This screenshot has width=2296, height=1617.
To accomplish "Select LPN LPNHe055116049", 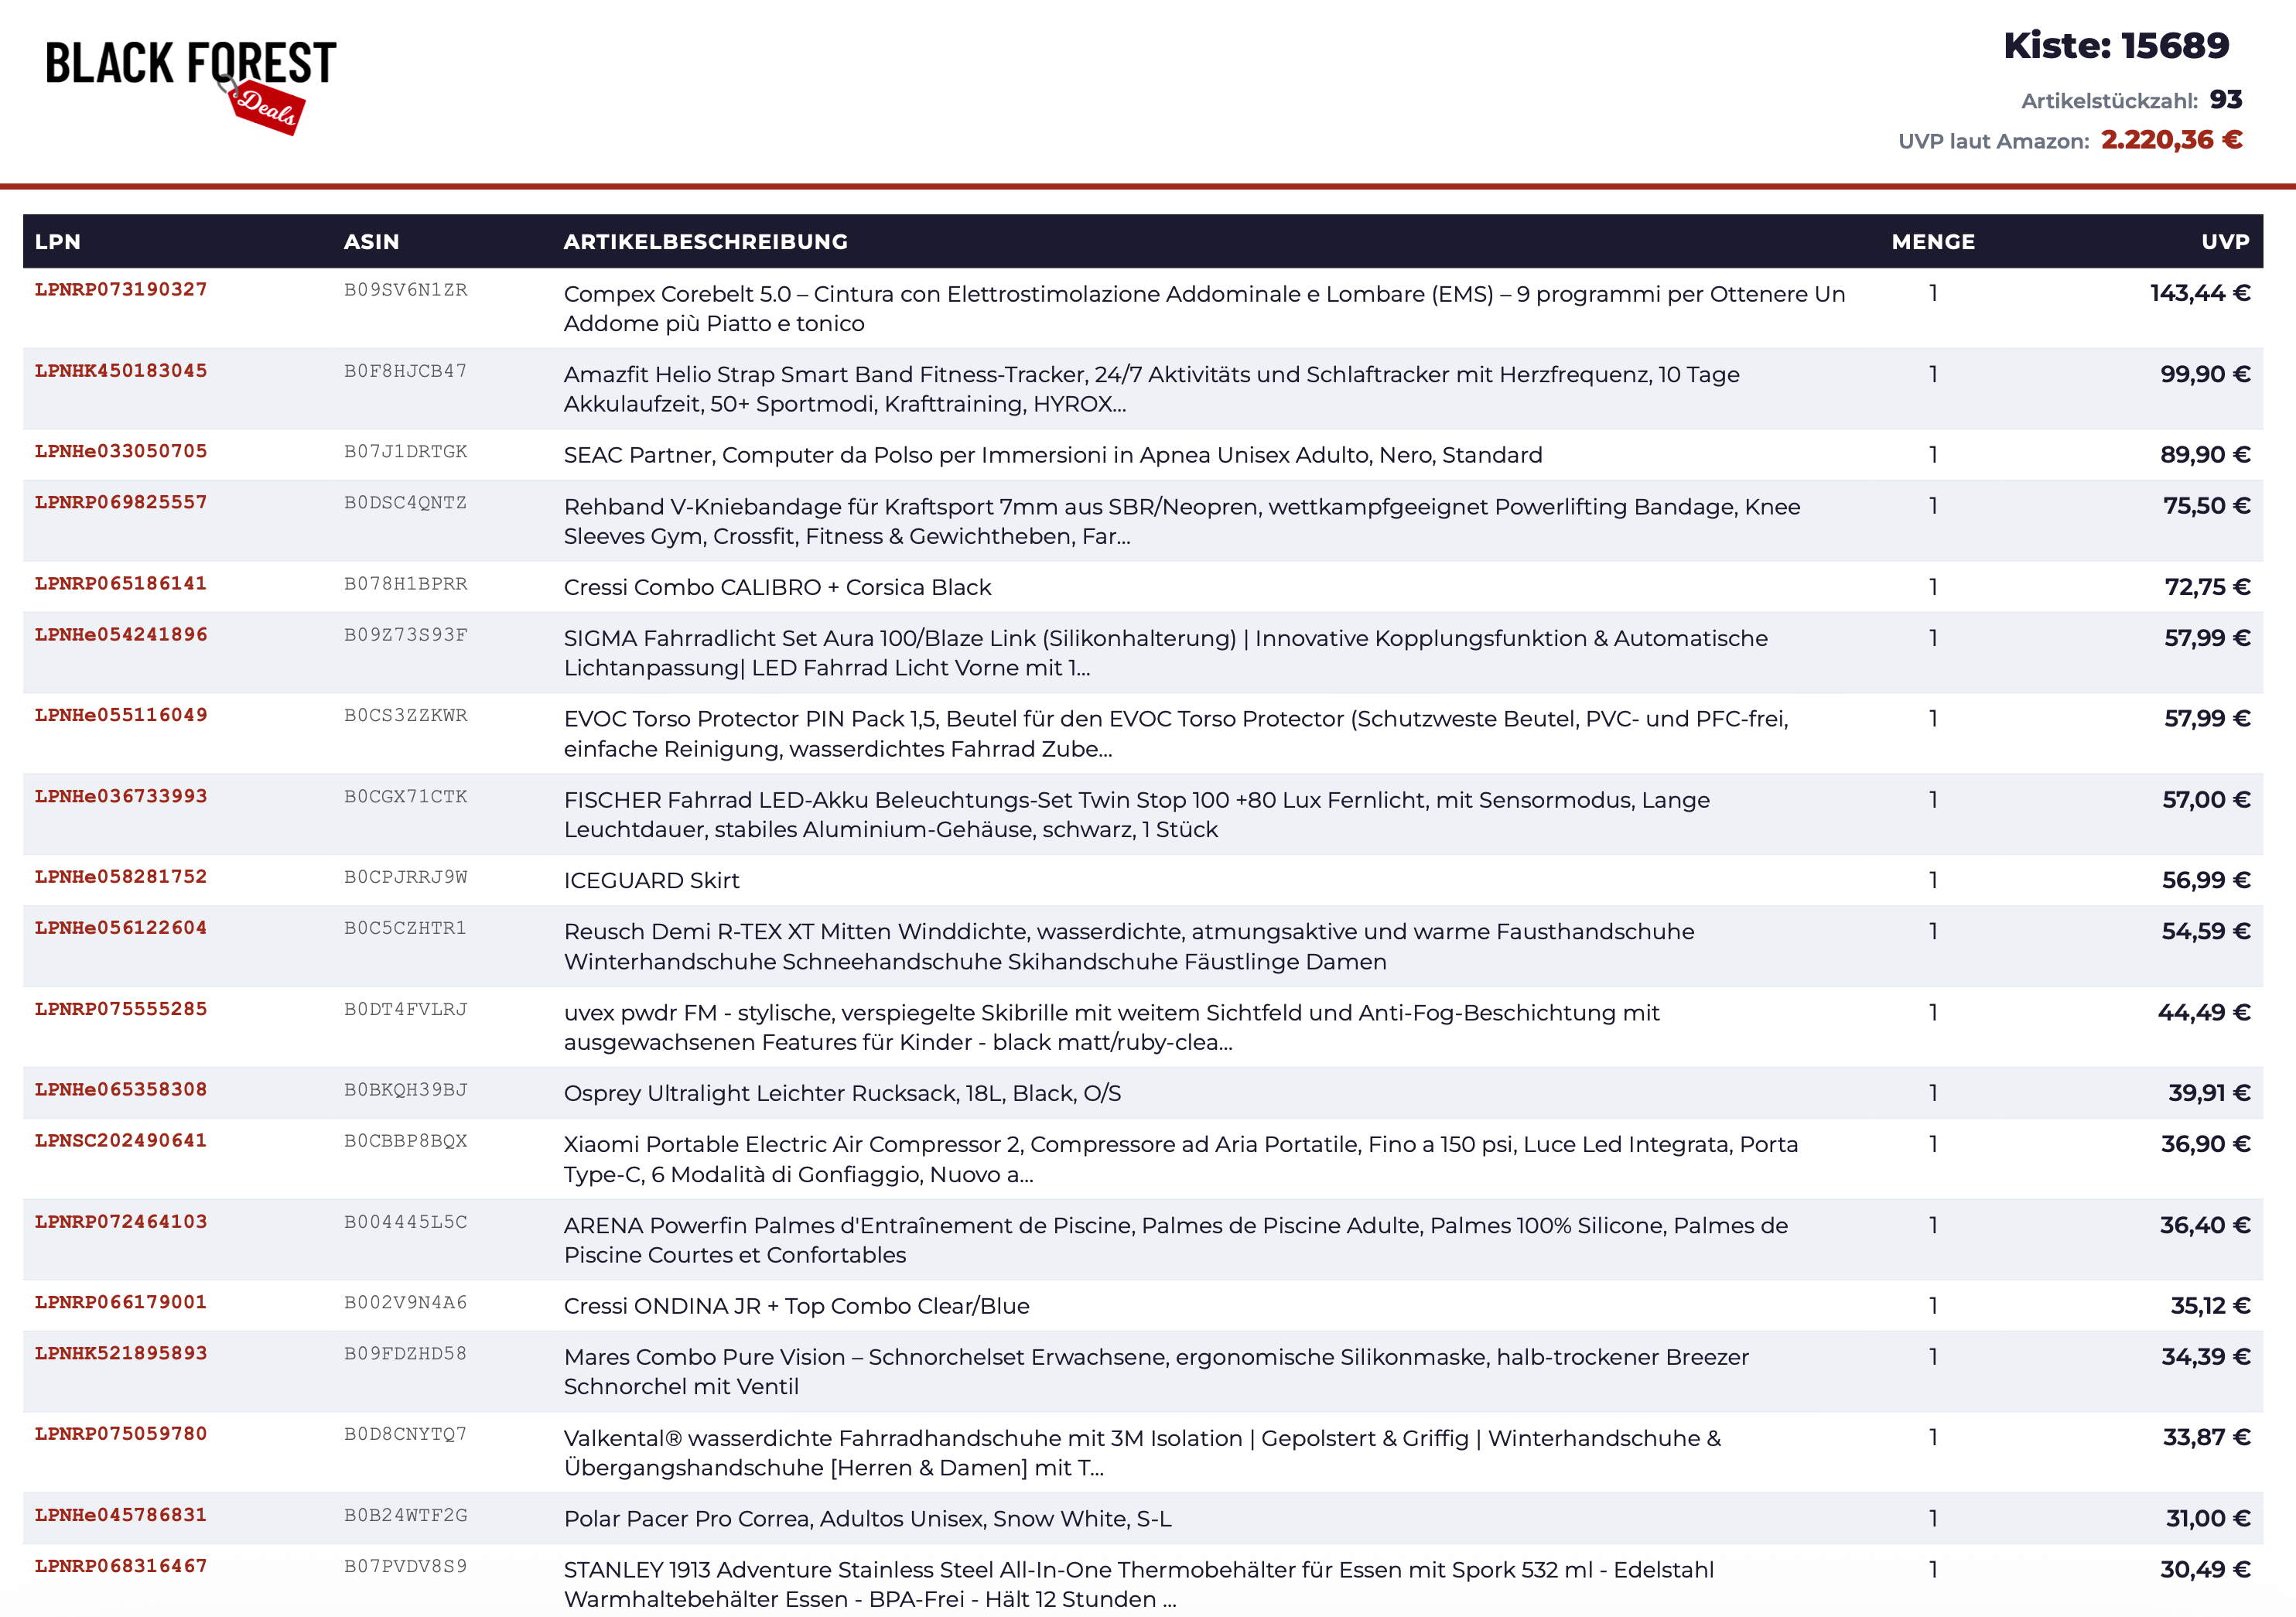I will click(x=121, y=715).
